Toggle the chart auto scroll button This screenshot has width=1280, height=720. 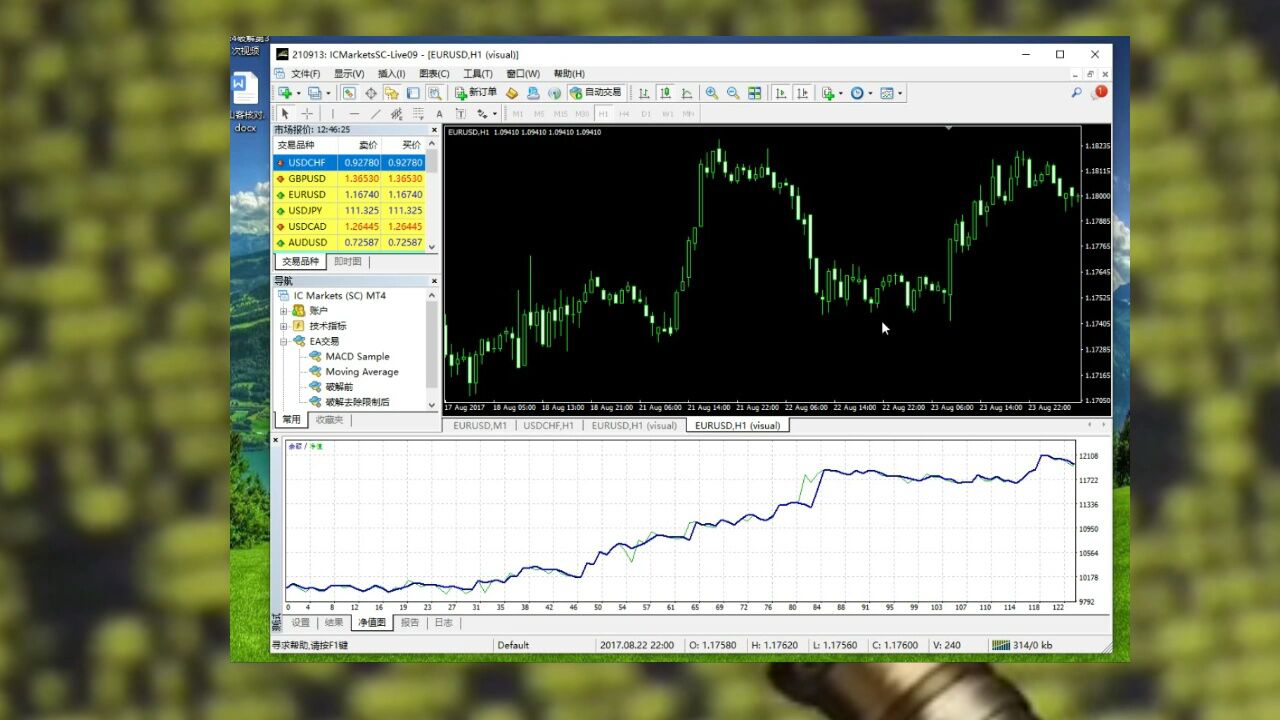(780, 93)
